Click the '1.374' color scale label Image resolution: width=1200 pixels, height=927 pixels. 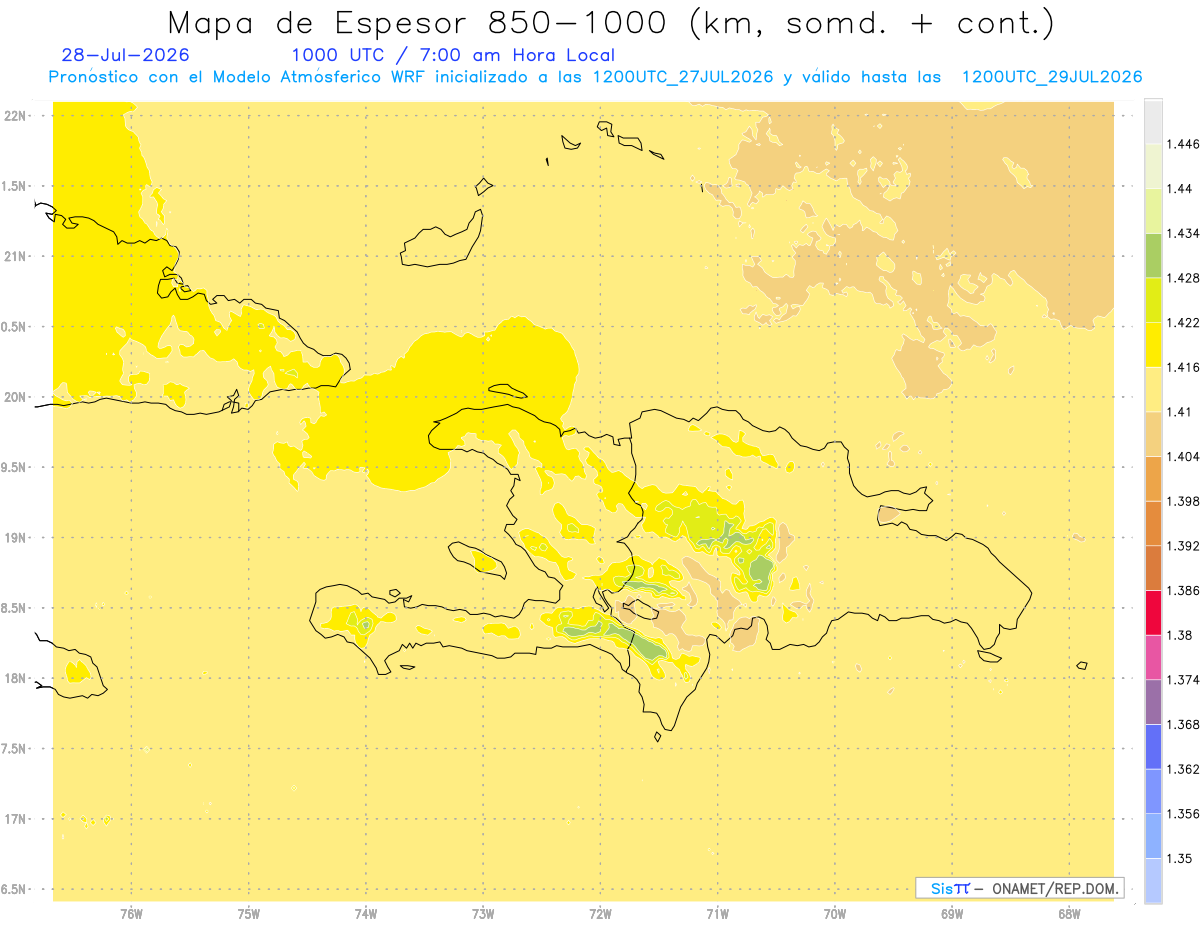[x=1183, y=680]
